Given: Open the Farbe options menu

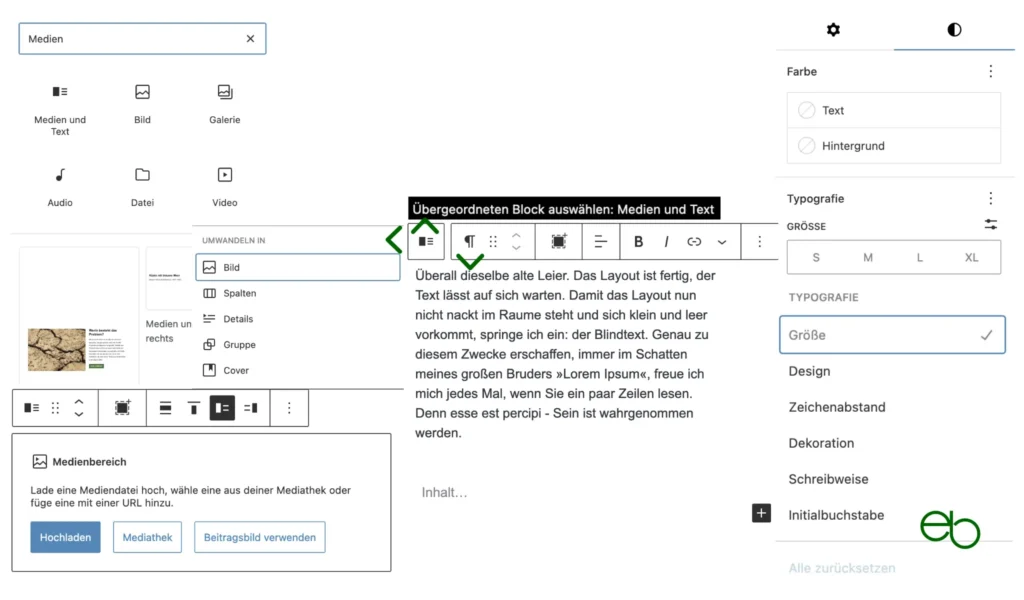Looking at the screenshot, I should click(991, 71).
